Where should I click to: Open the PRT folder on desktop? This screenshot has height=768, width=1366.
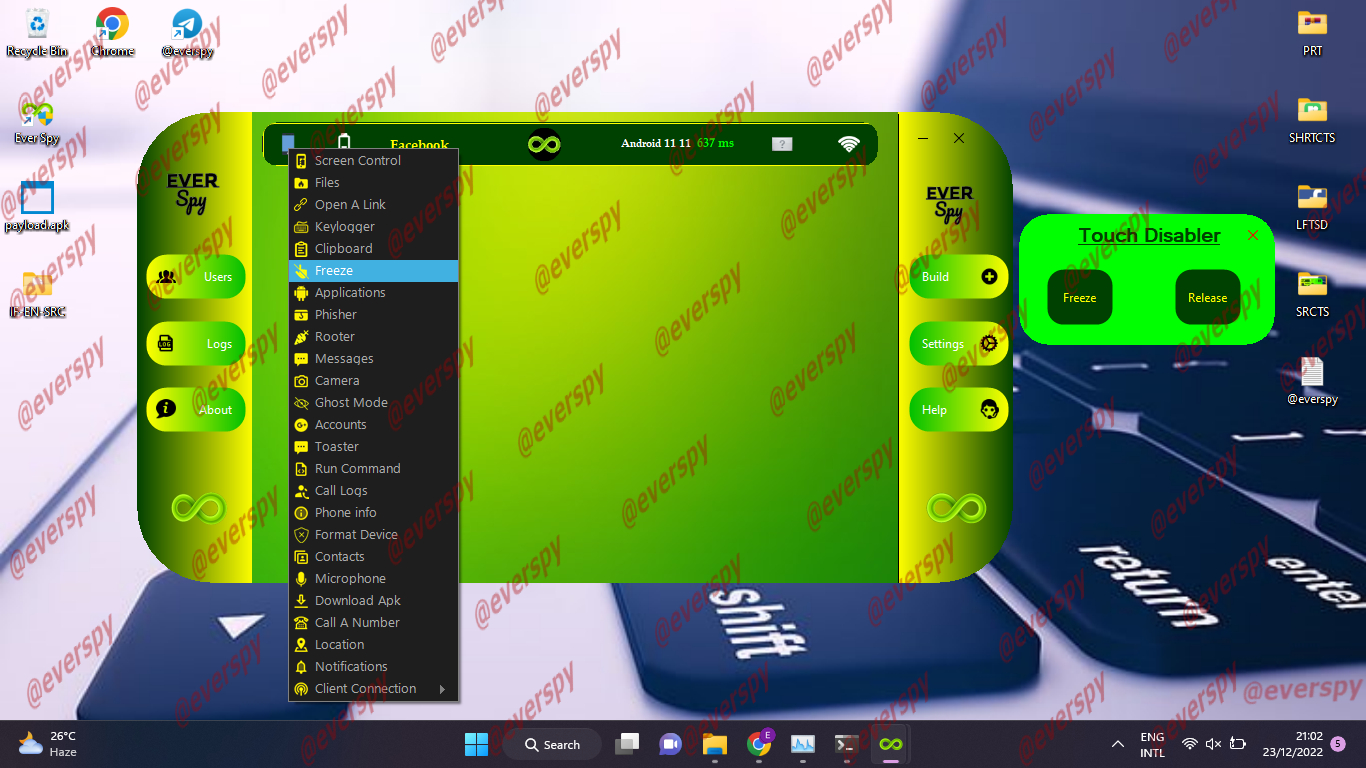click(1312, 33)
